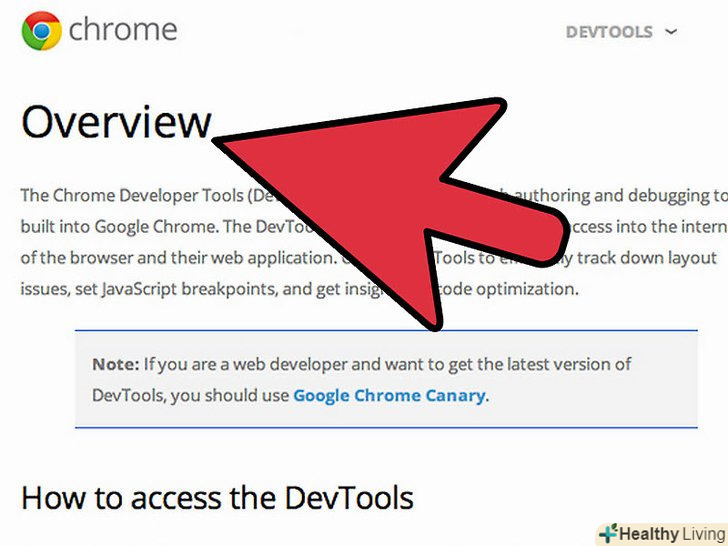Image resolution: width=728 pixels, height=546 pixels.
Task: Click the gray "chrome" wordmark
Action: [123, 30]
